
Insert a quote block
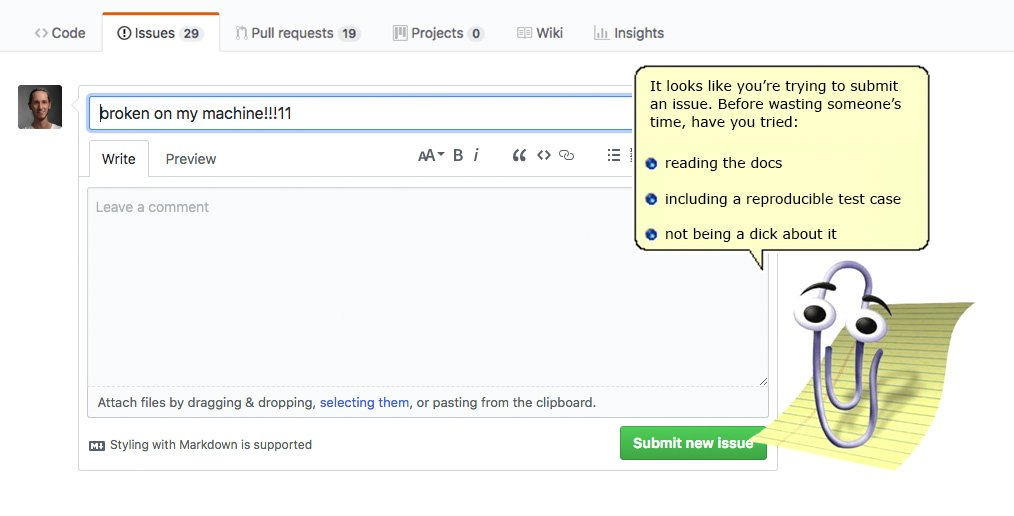[x=519, y=155]
